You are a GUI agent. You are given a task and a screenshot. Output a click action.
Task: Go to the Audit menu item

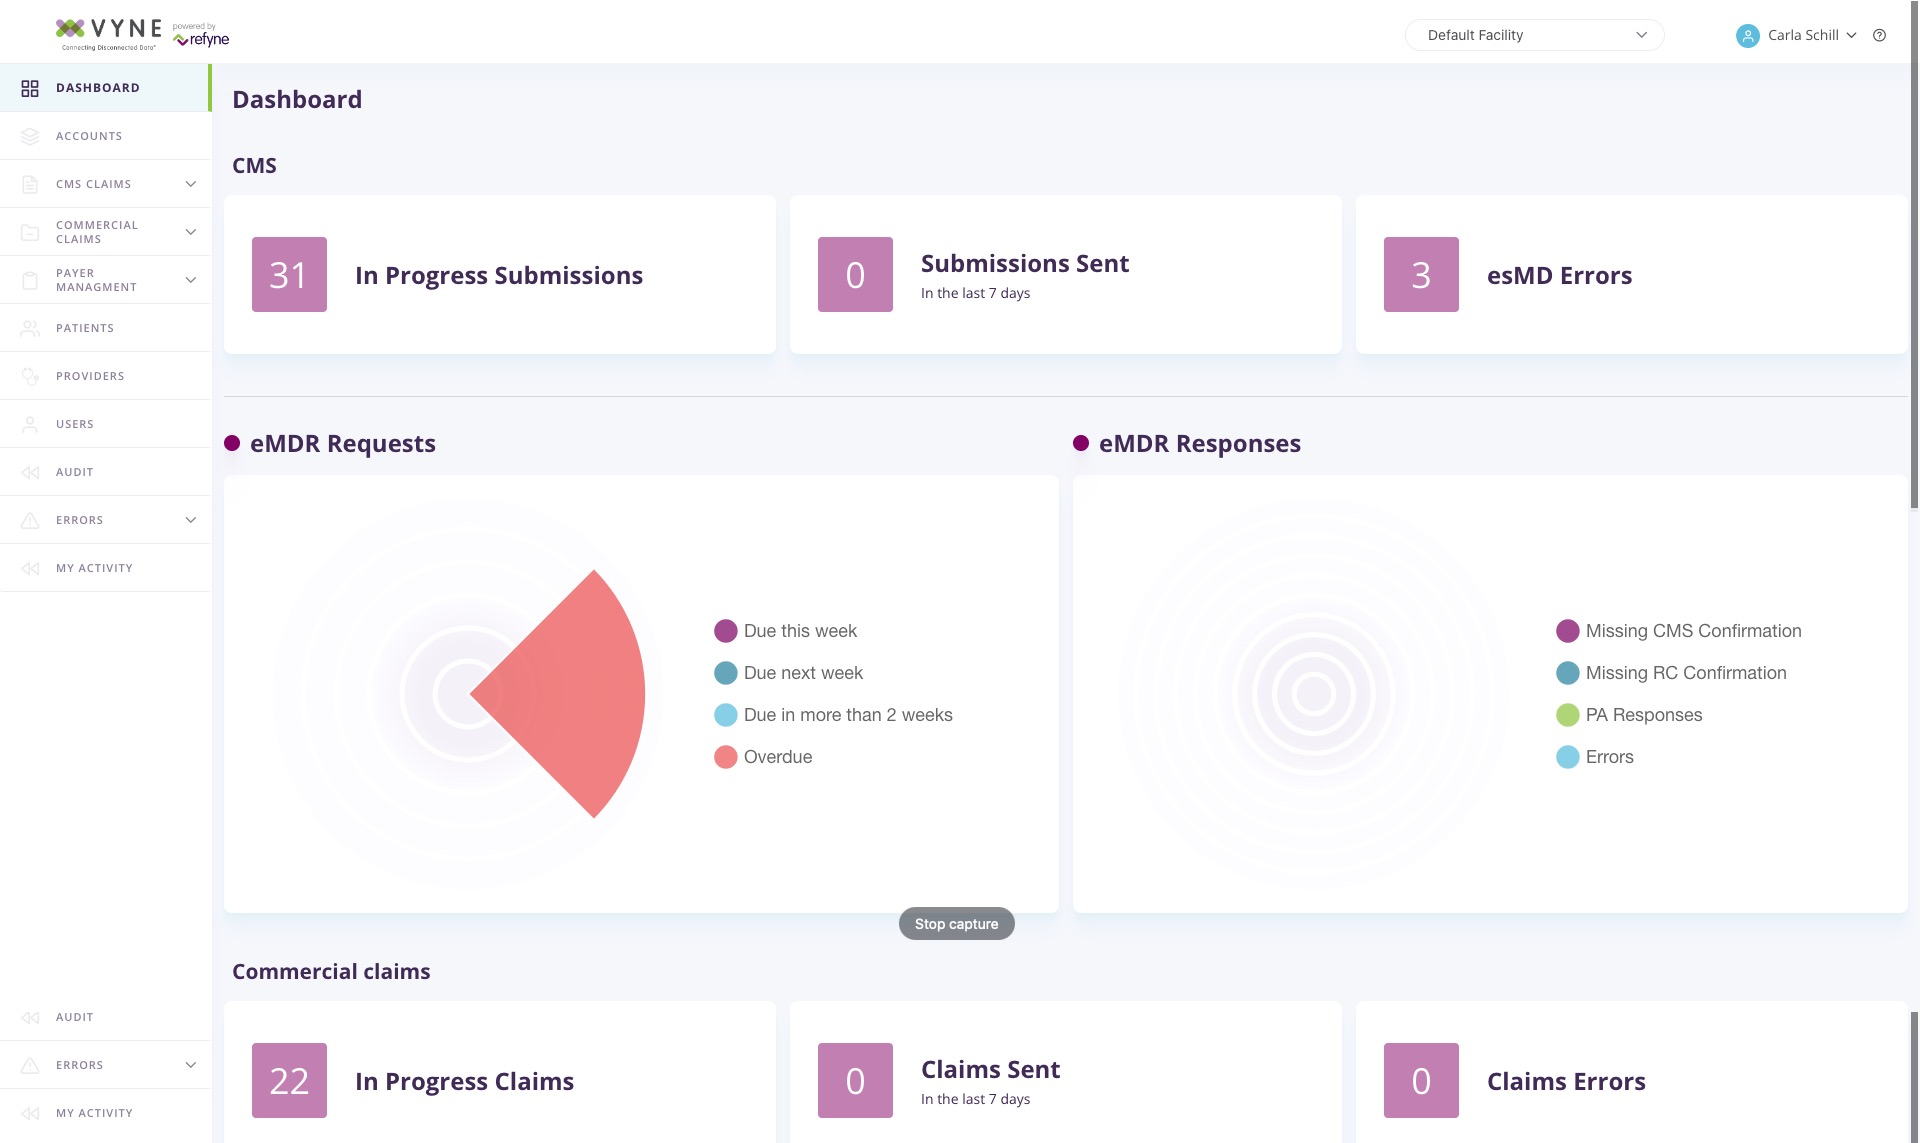click(74, 472)
